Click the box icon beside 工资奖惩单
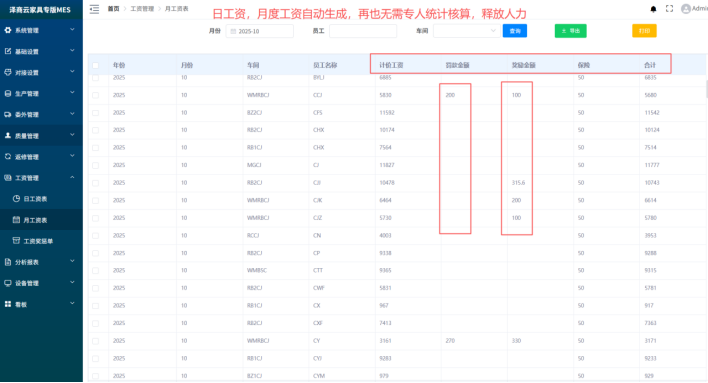This screenshot has width=708, height=383. (16, 241)
